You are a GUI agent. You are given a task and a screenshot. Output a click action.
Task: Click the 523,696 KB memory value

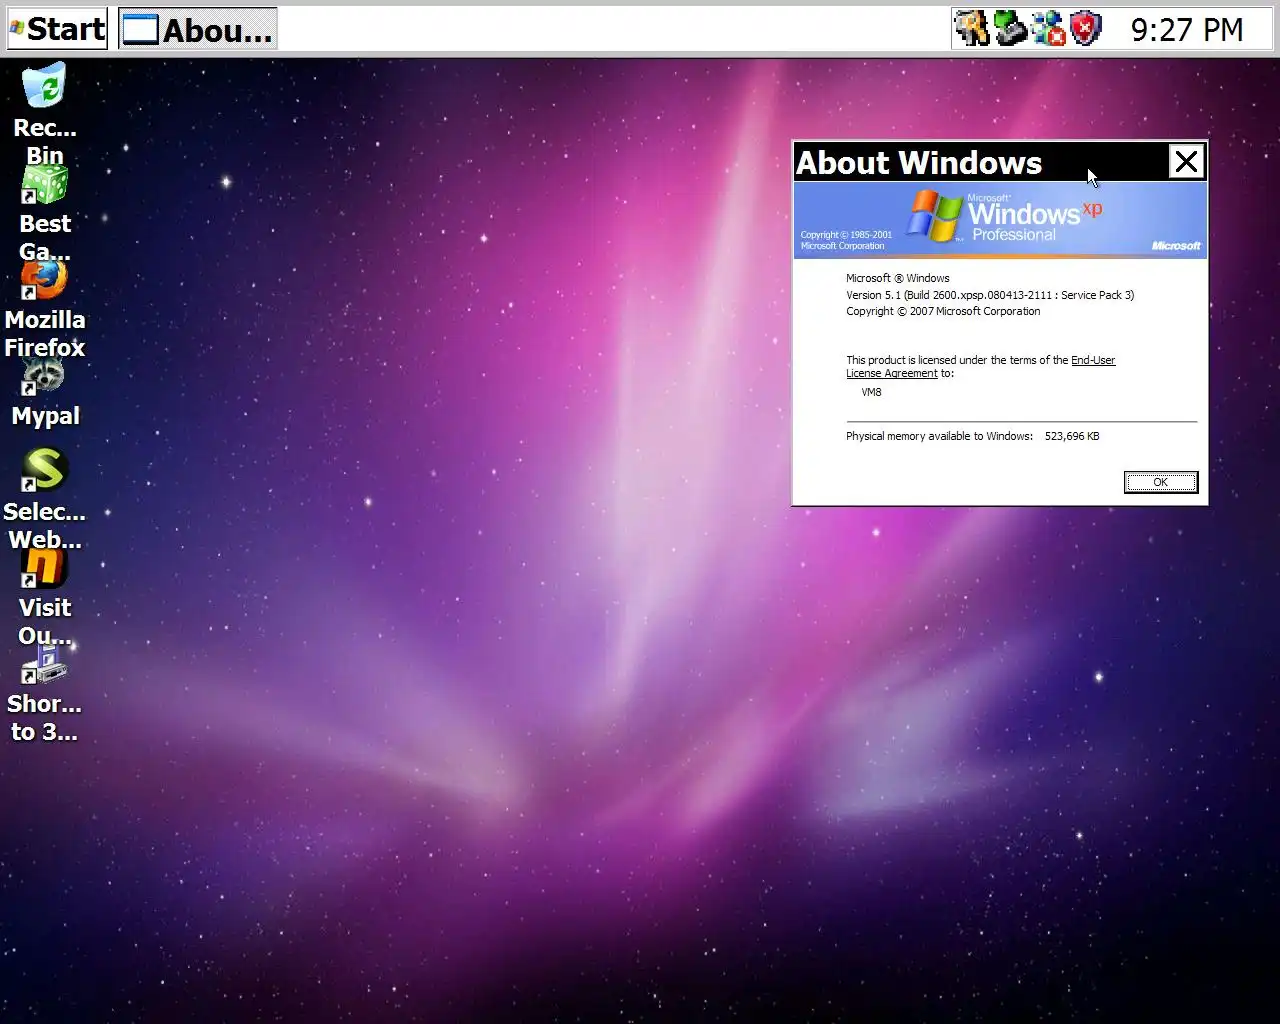point(1072,436)
